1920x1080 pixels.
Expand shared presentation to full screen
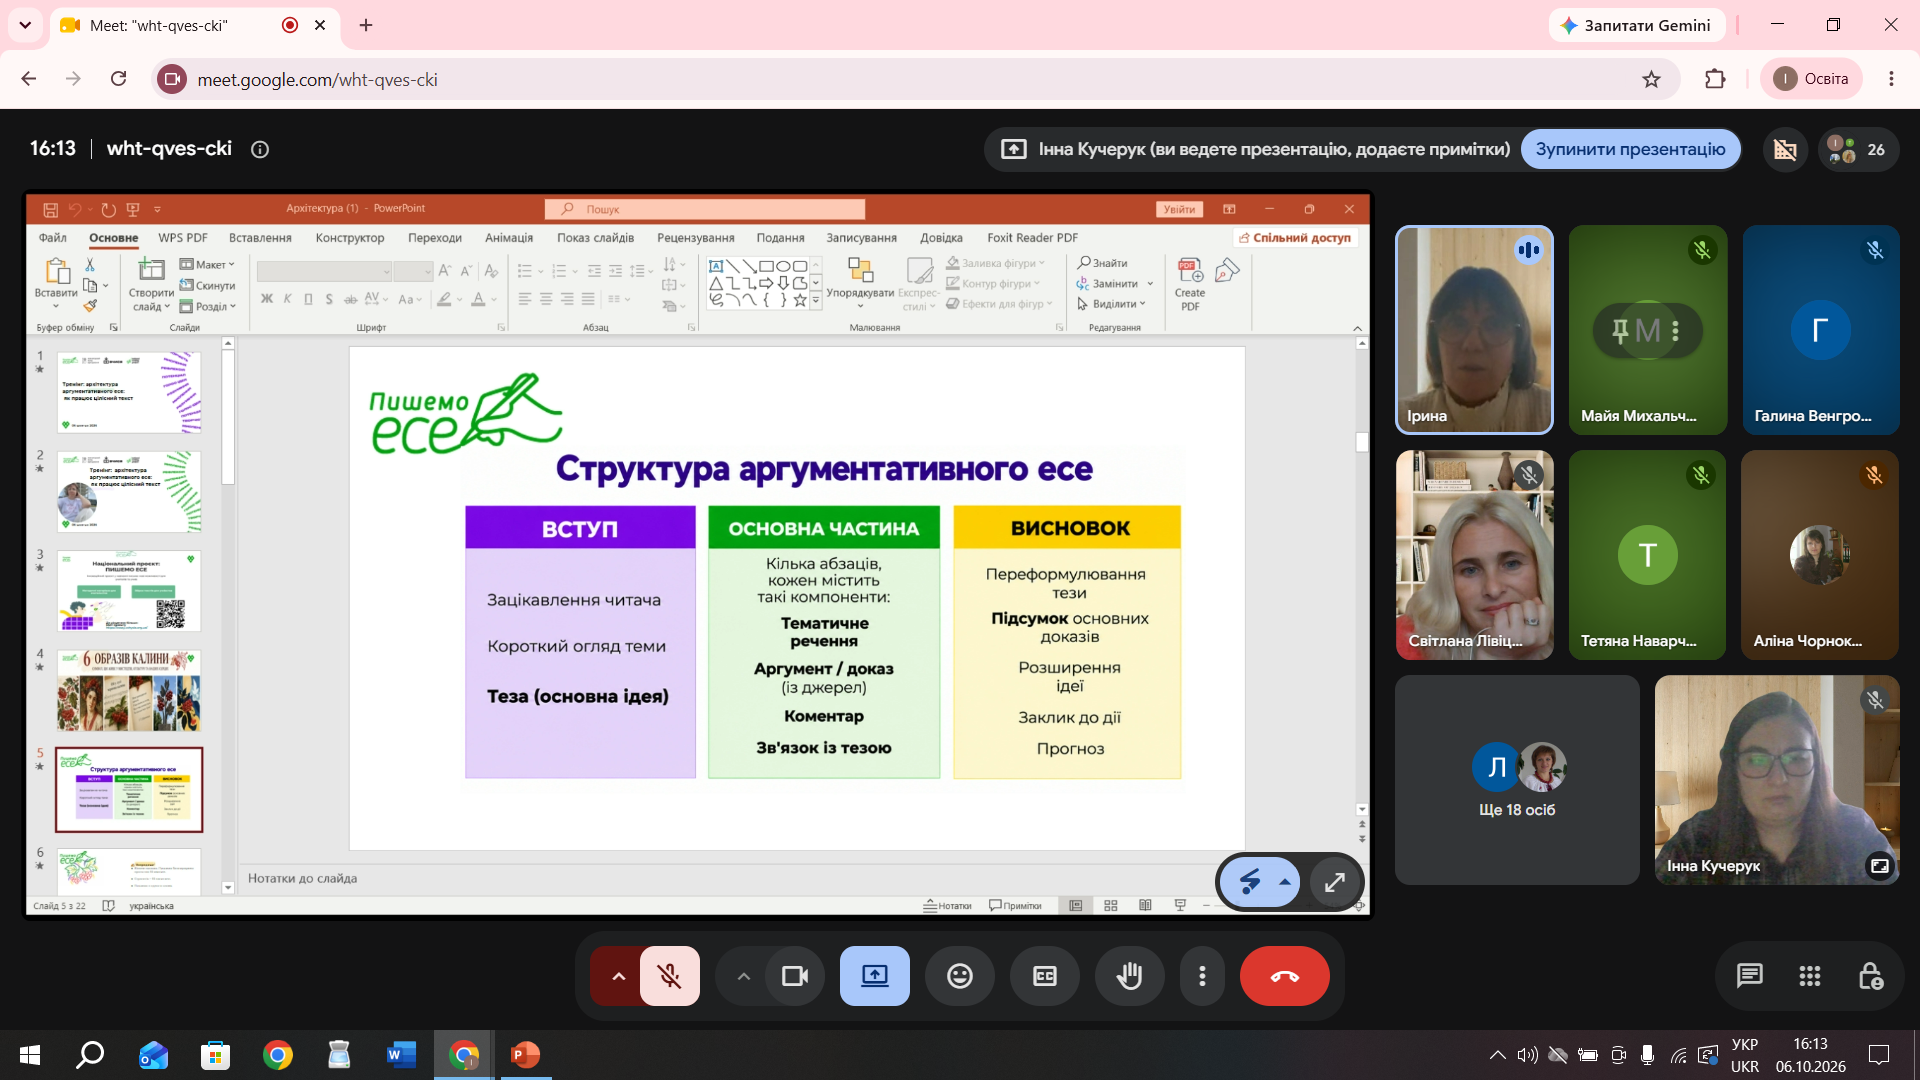point(1334,882)
